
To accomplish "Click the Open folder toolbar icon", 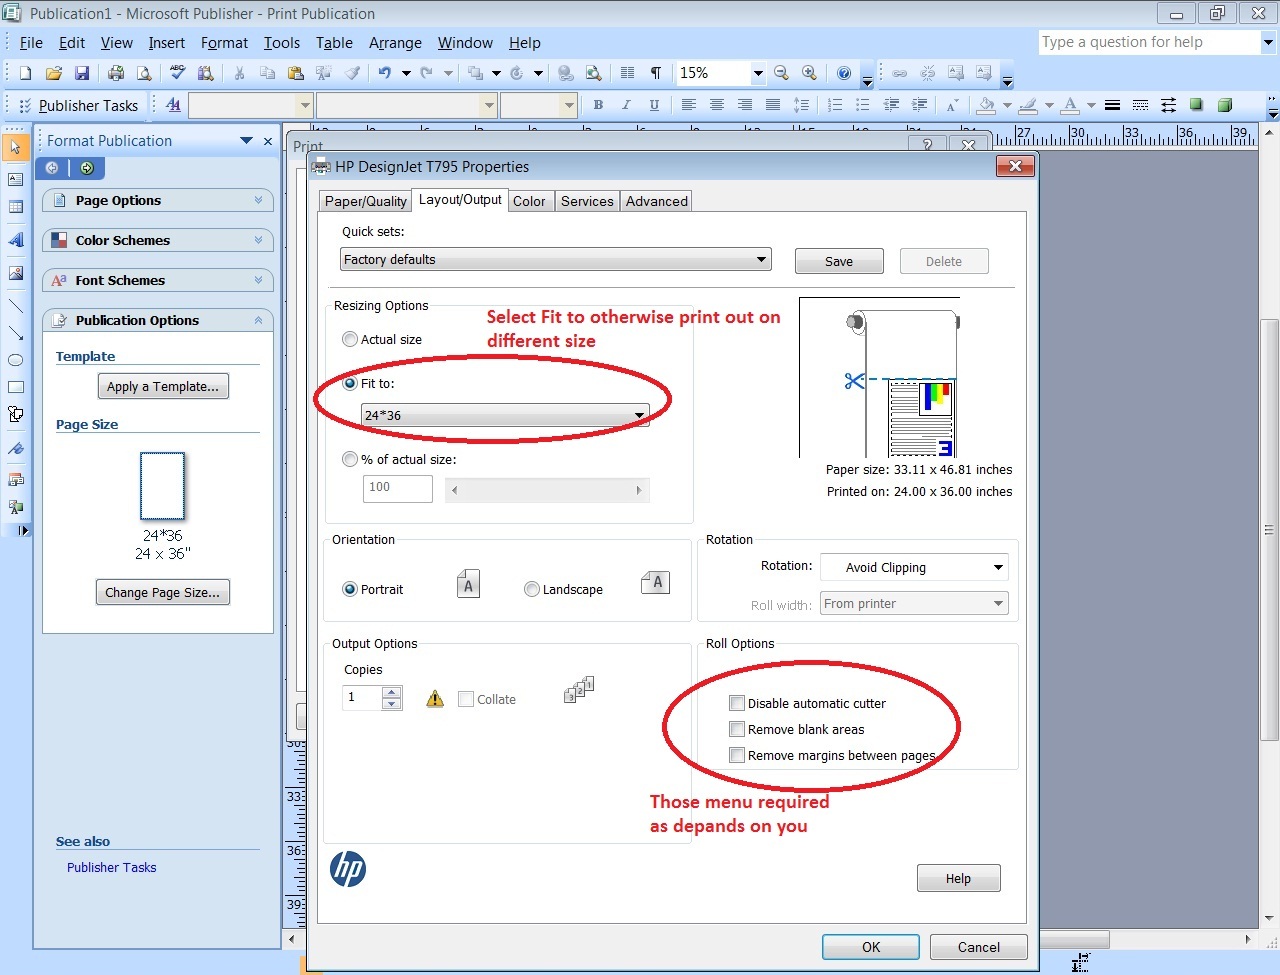I will coord(54,73).
